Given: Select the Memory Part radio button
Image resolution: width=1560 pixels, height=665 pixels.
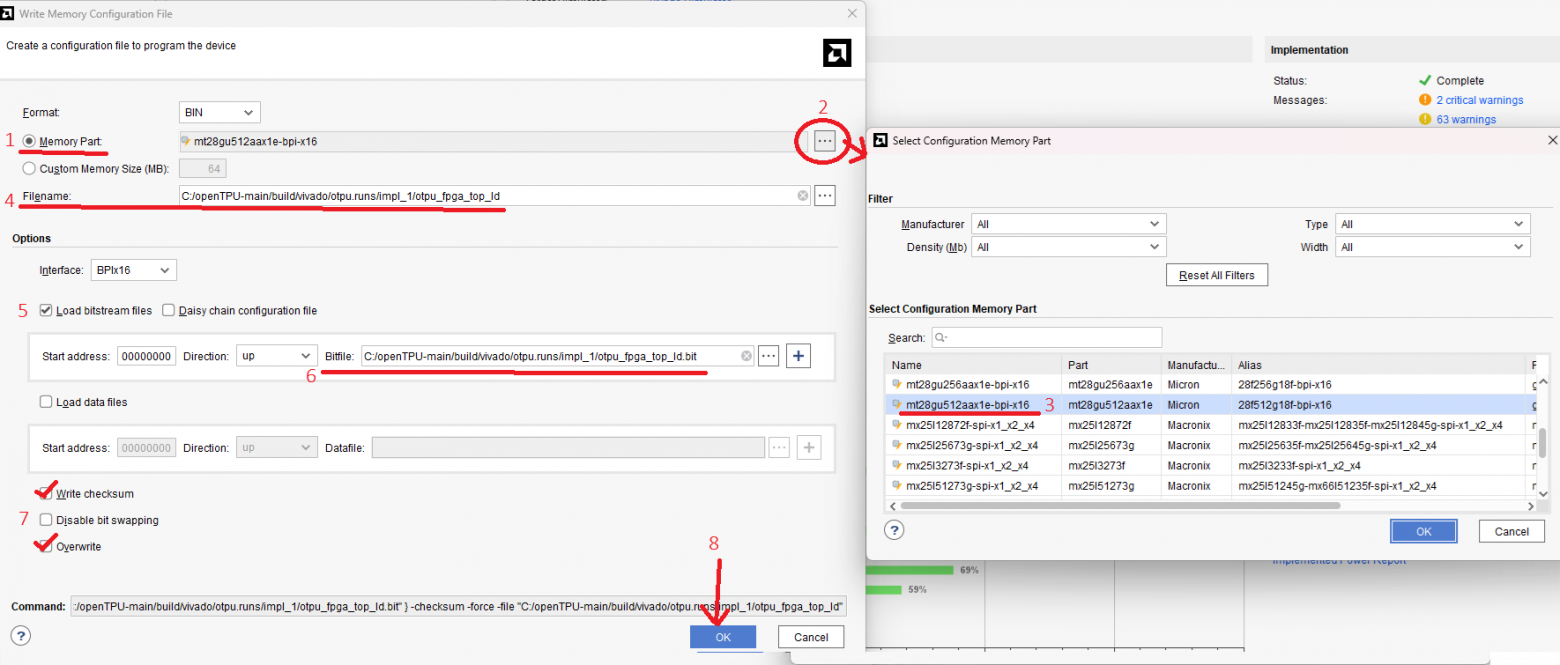Looking at the screenshot, I should coord(30,142).
